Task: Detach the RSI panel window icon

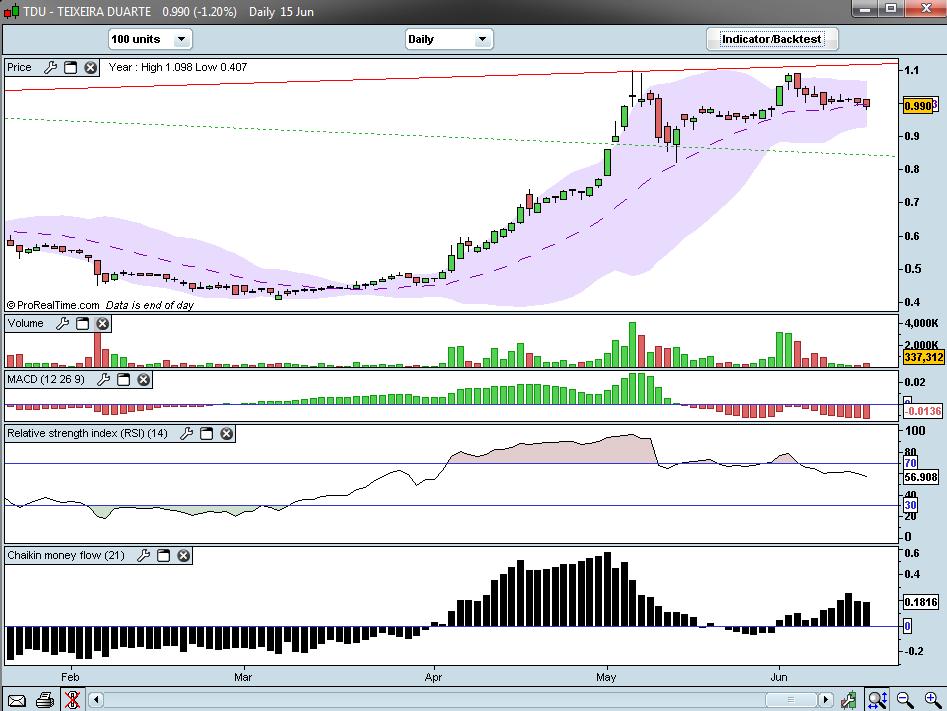Action: pyautogui.click(x=207, y=433)
